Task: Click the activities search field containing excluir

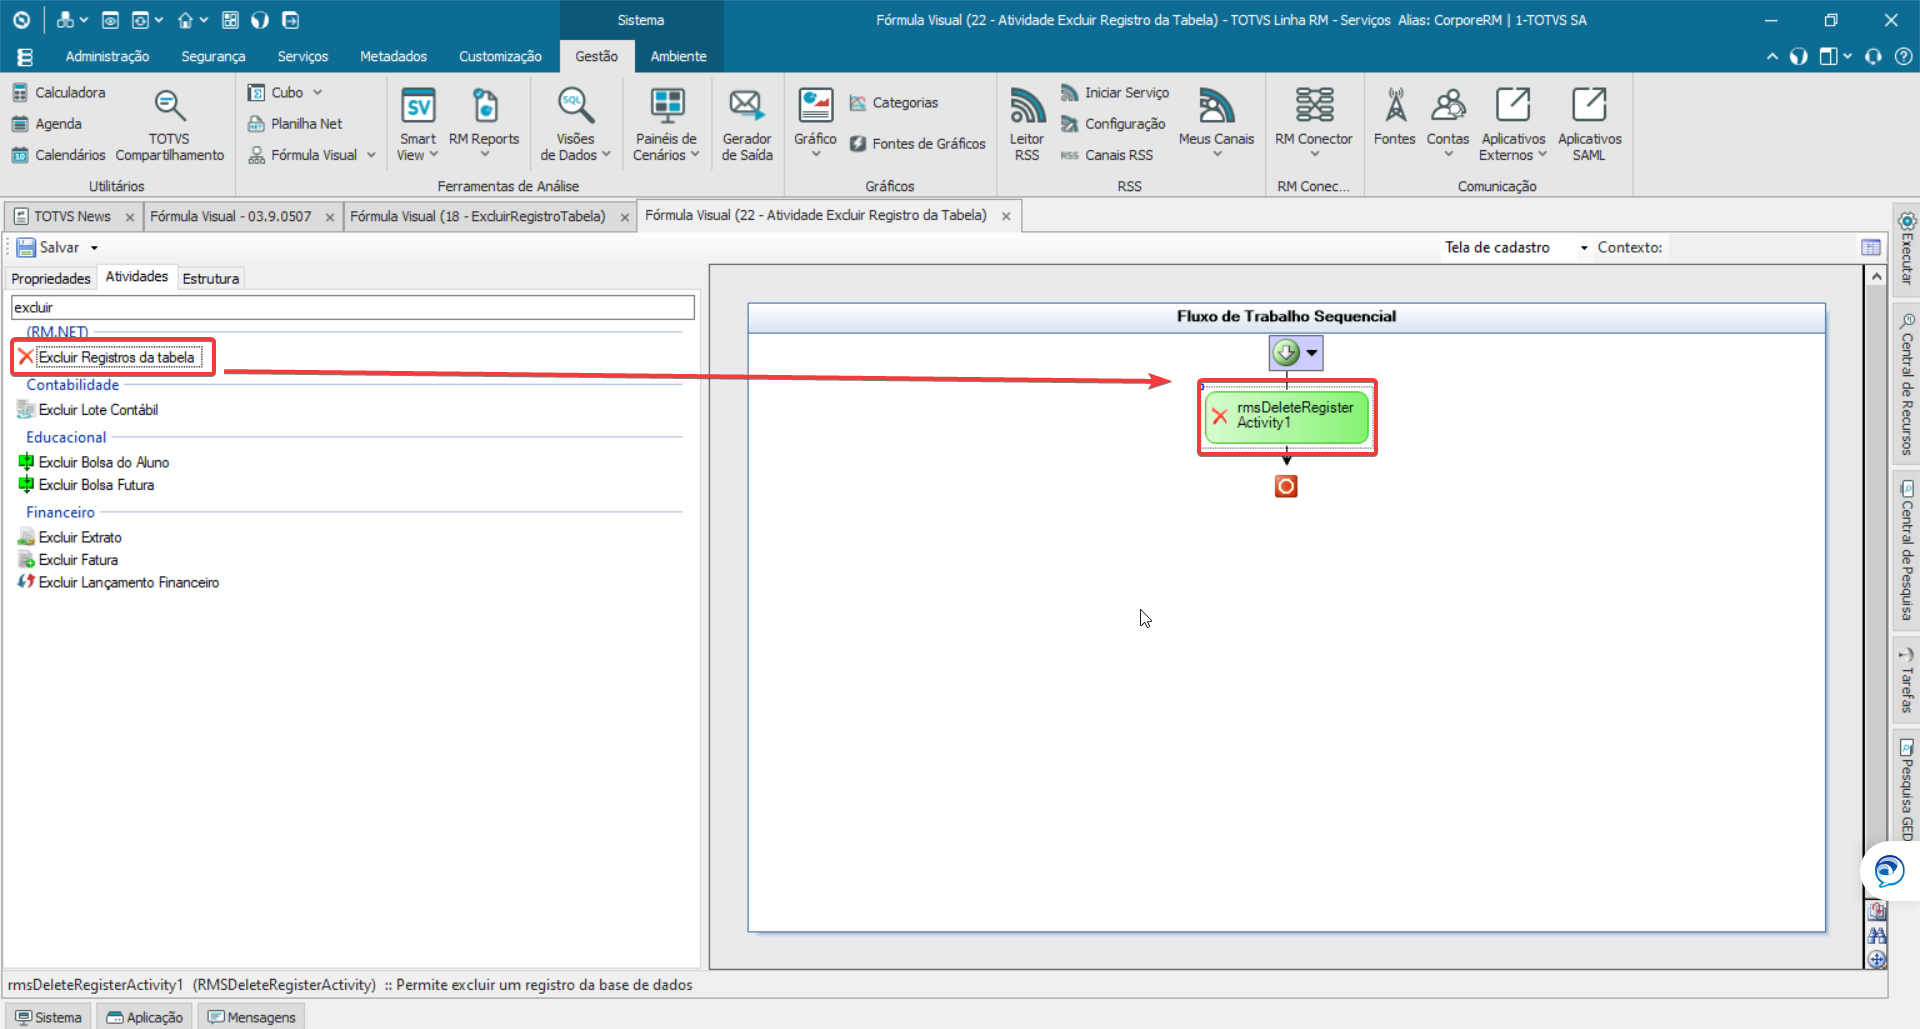Action: (x=352, y=307)
